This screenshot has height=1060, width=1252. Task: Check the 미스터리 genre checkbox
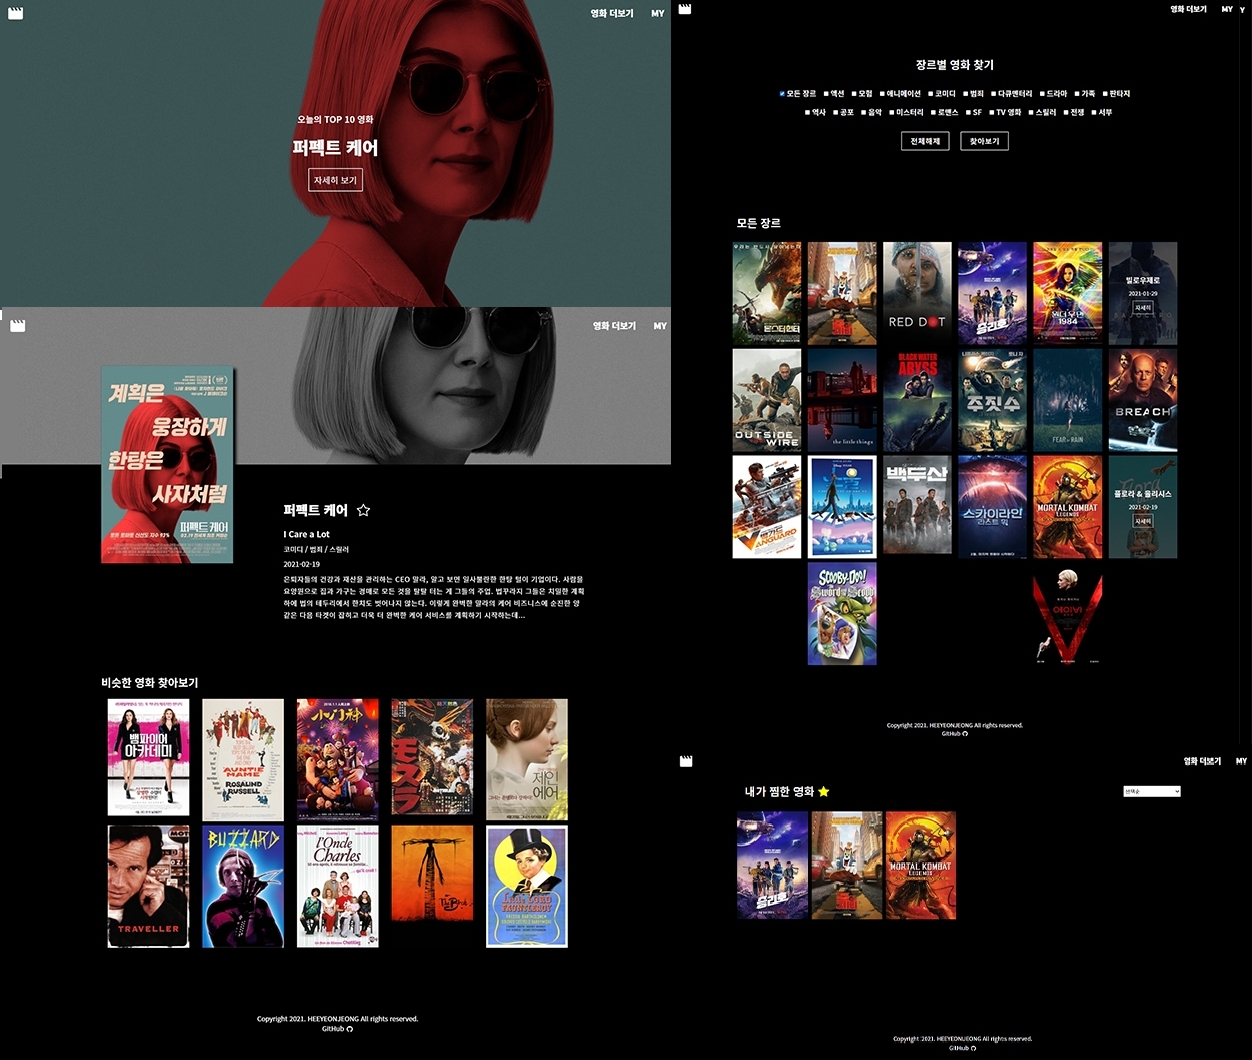pyautogui.click(x=892, y=113)
